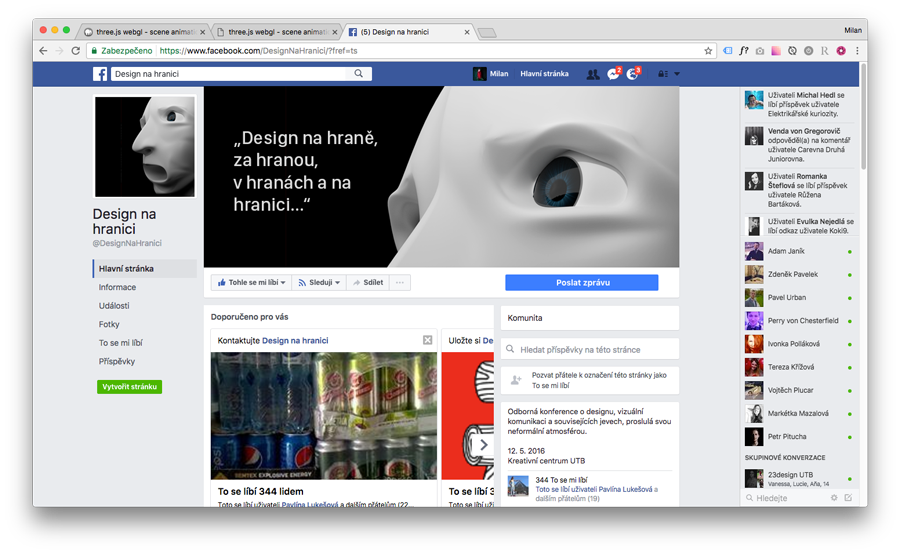This screenshot has width=900, height=553.
Task: Close the 'Kontaktujte Design na hranici' card
Action: [428, 341]
